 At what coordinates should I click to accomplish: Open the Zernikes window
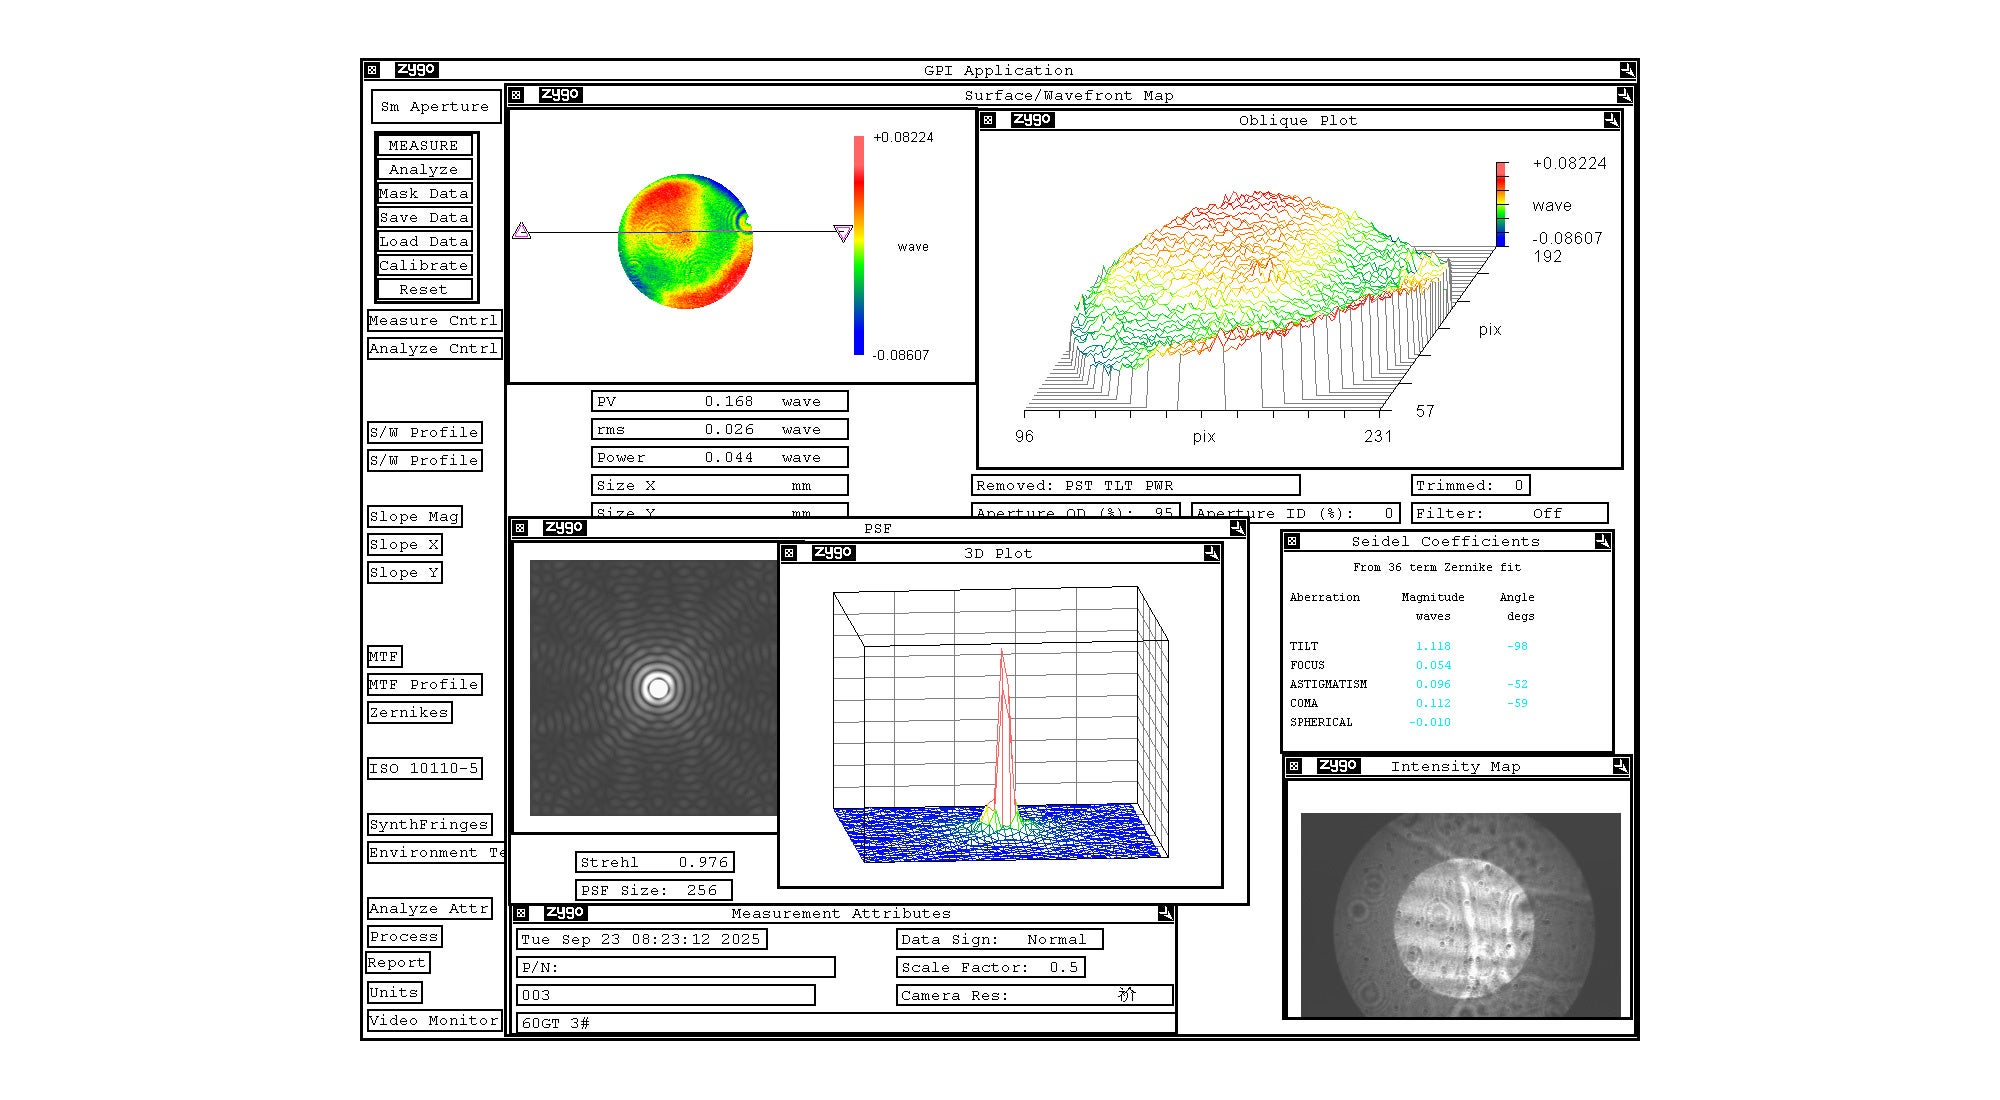(x=408, y=713)
